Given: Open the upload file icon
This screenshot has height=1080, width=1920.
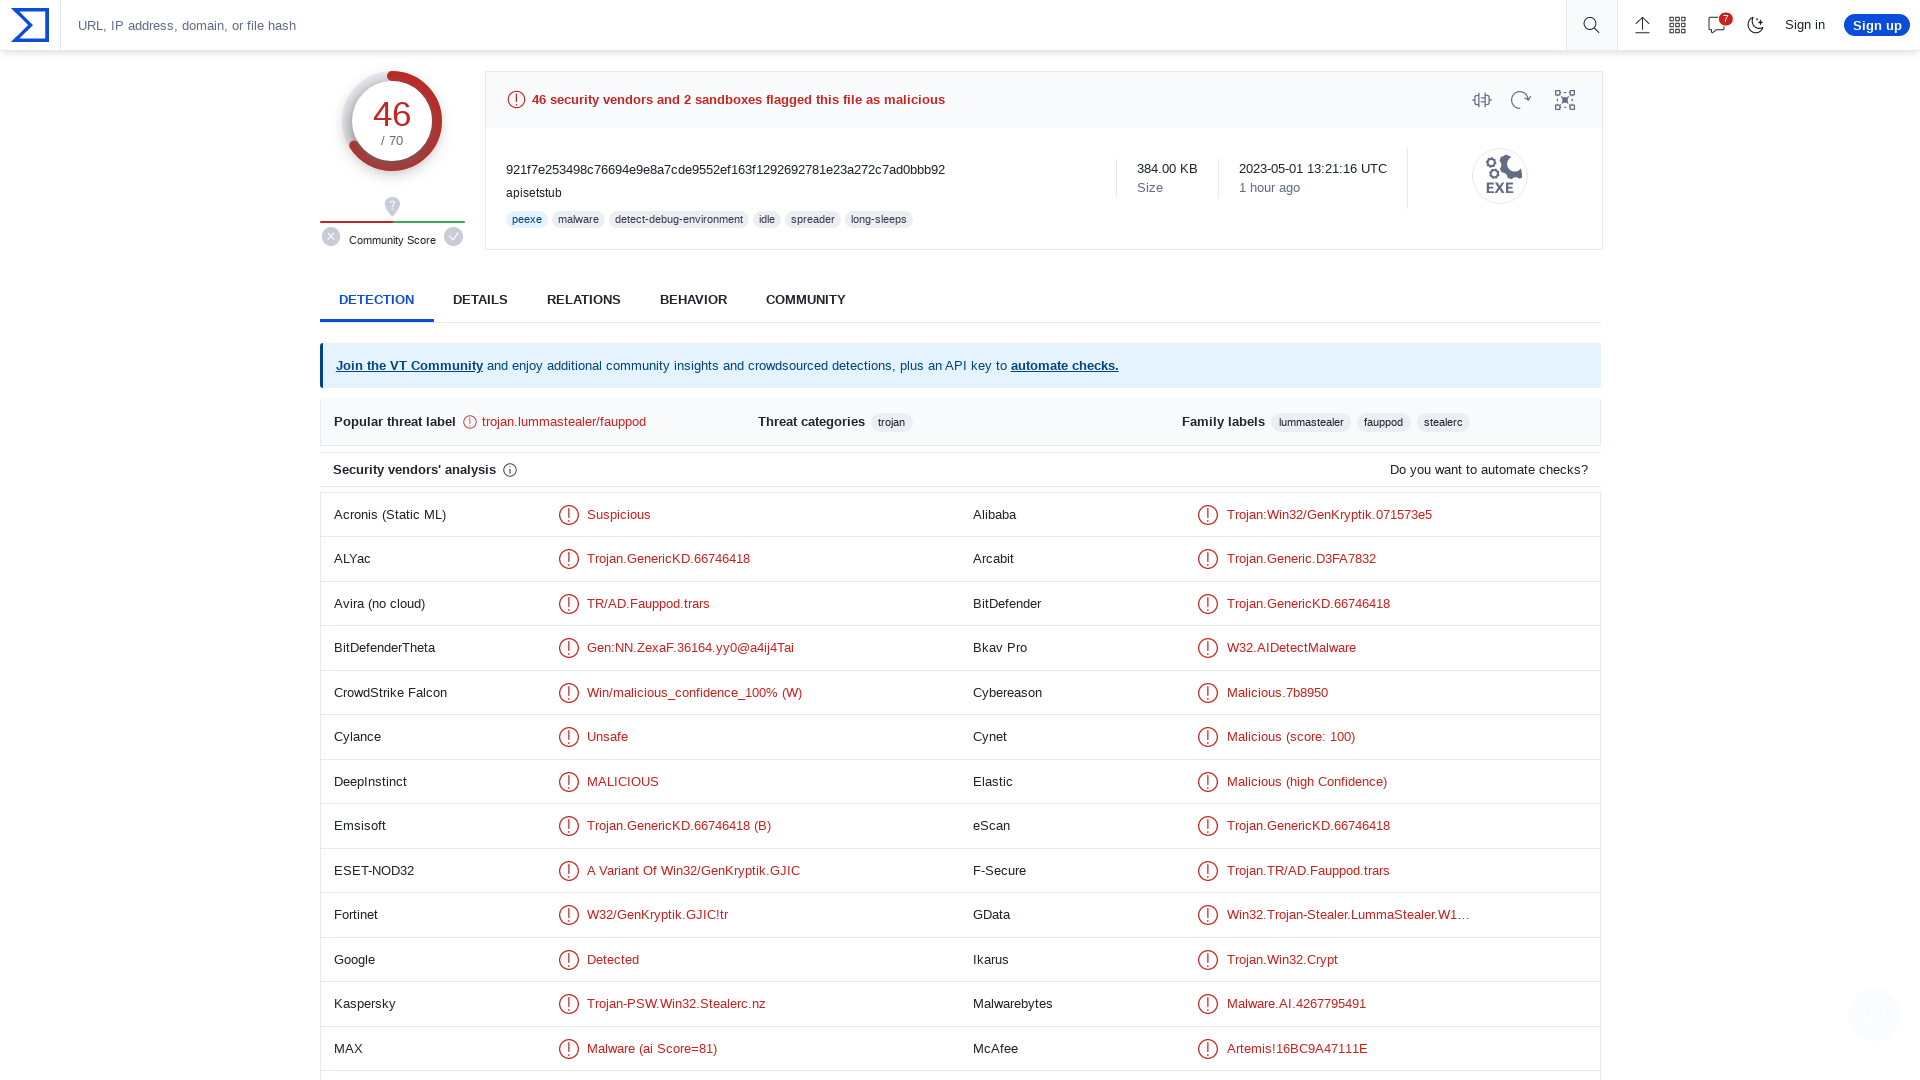Looking at the screenshot, I should click(x=1642, y=25).
